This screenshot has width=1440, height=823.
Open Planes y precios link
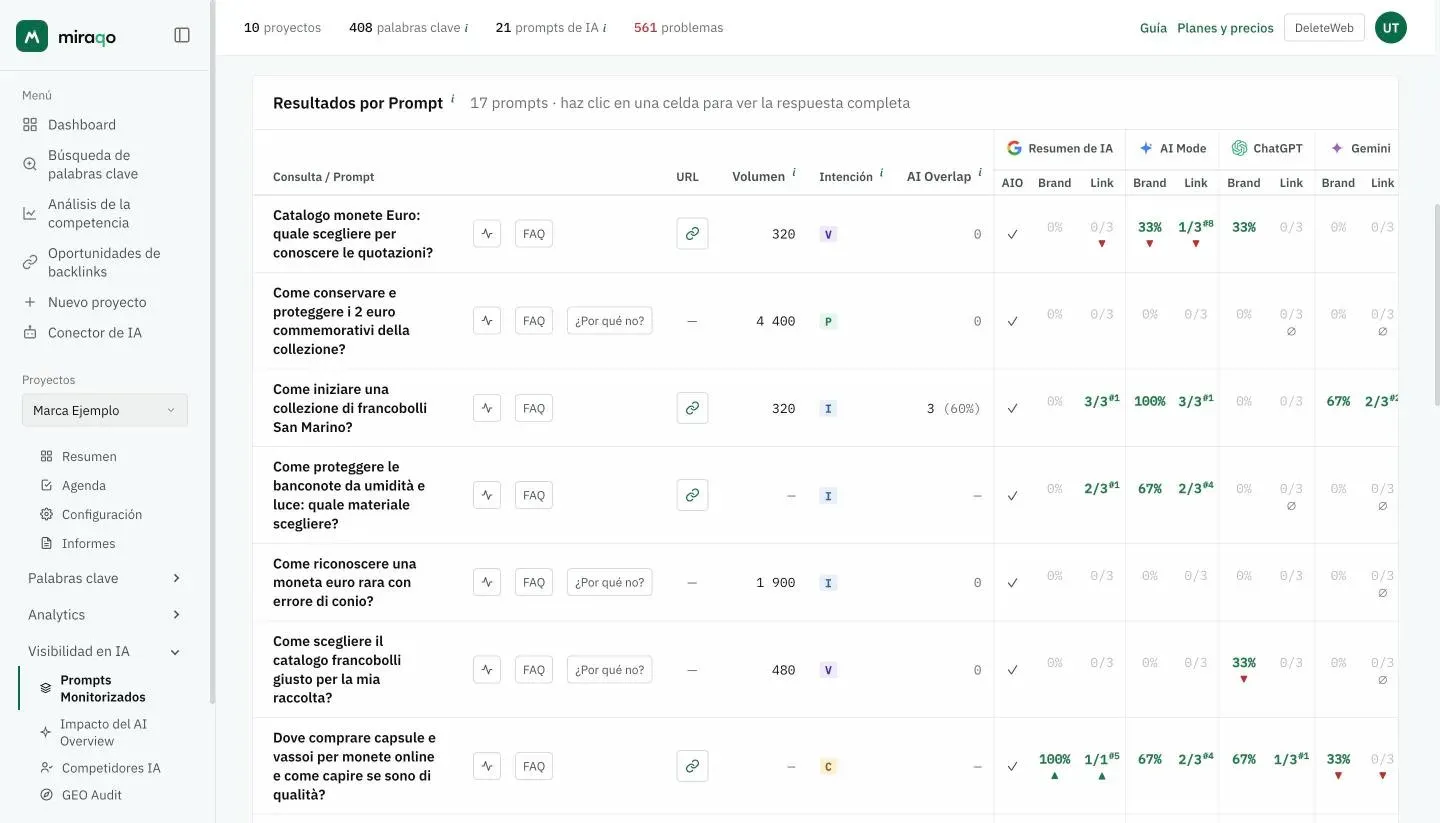coord(1225,28)
